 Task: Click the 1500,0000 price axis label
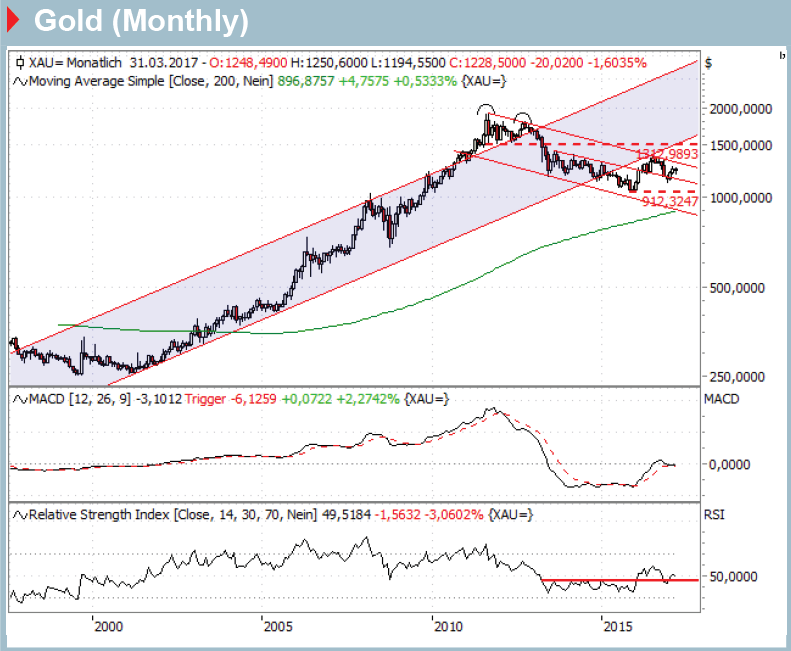click(x=741, y=145)
